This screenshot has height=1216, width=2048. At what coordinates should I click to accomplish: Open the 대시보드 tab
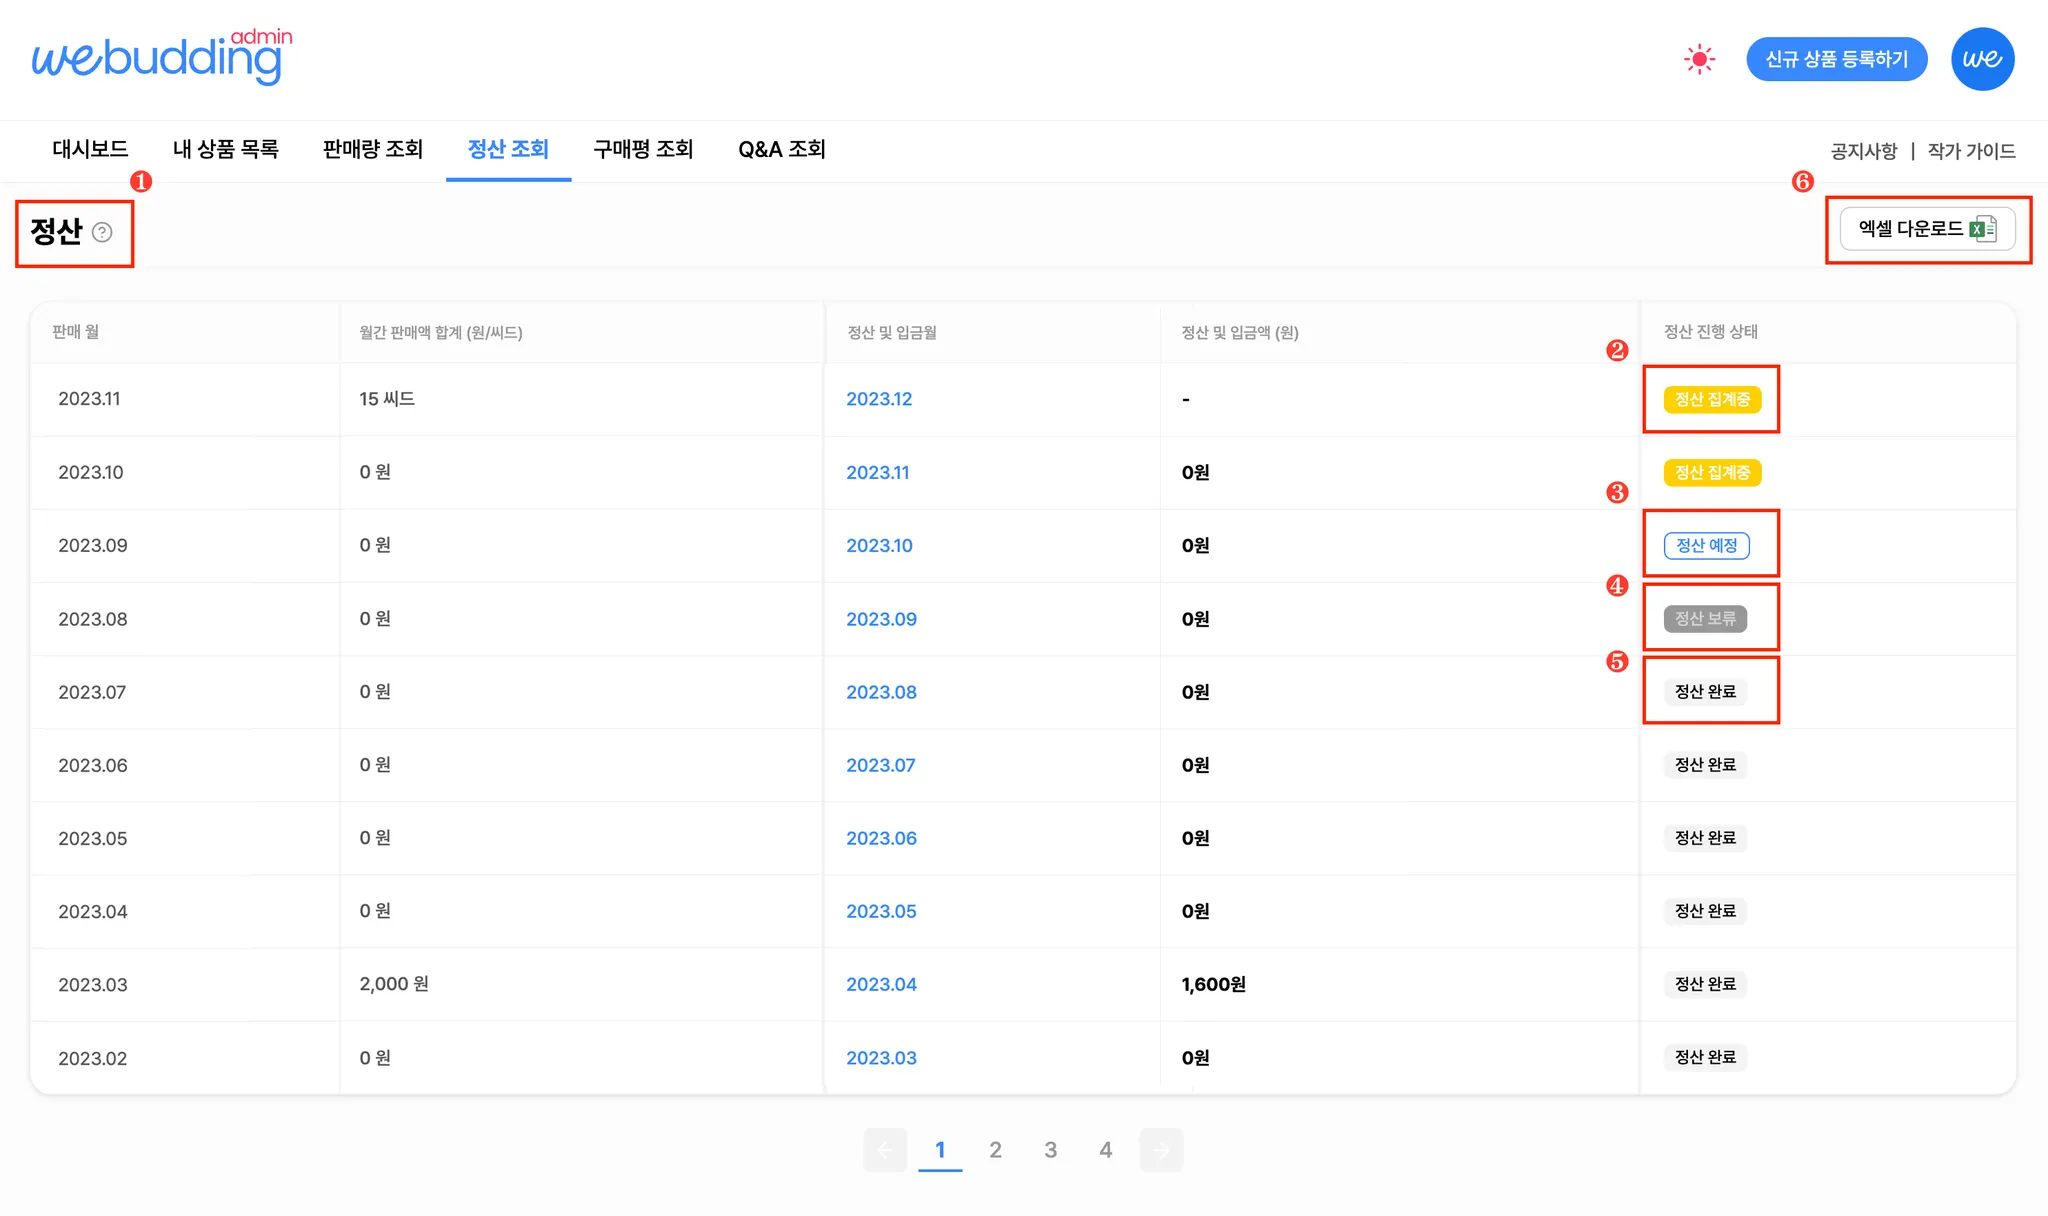[90, 149]
